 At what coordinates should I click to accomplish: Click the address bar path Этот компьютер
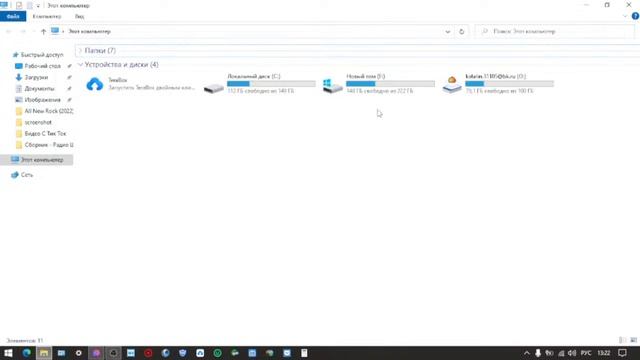click(89, 31)
